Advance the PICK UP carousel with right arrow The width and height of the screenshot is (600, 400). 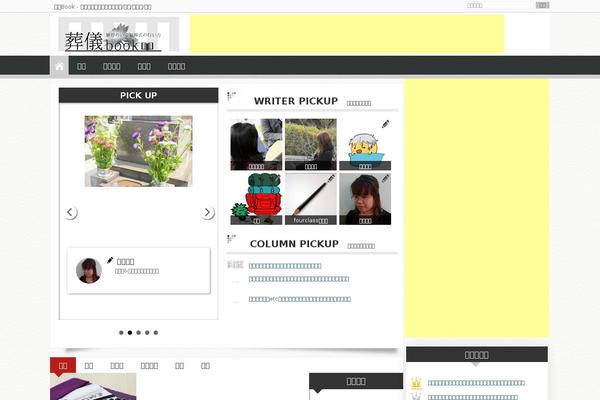tap(207, 212)
